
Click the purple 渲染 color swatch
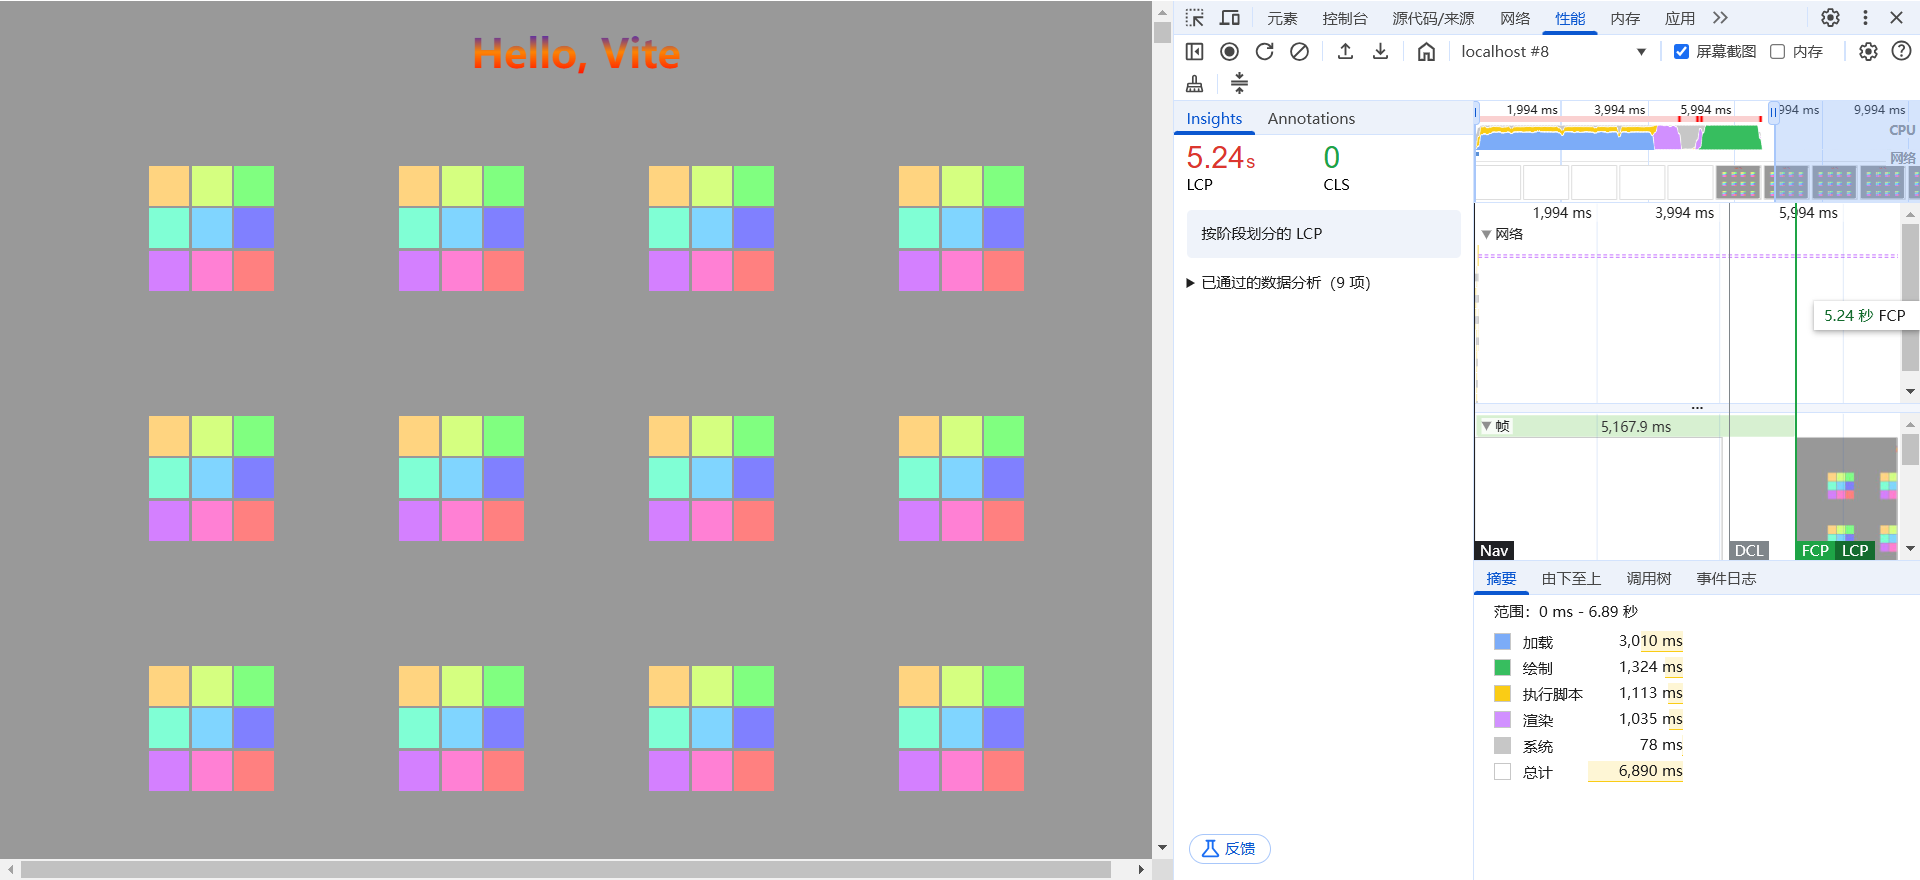pos(1502,720)
